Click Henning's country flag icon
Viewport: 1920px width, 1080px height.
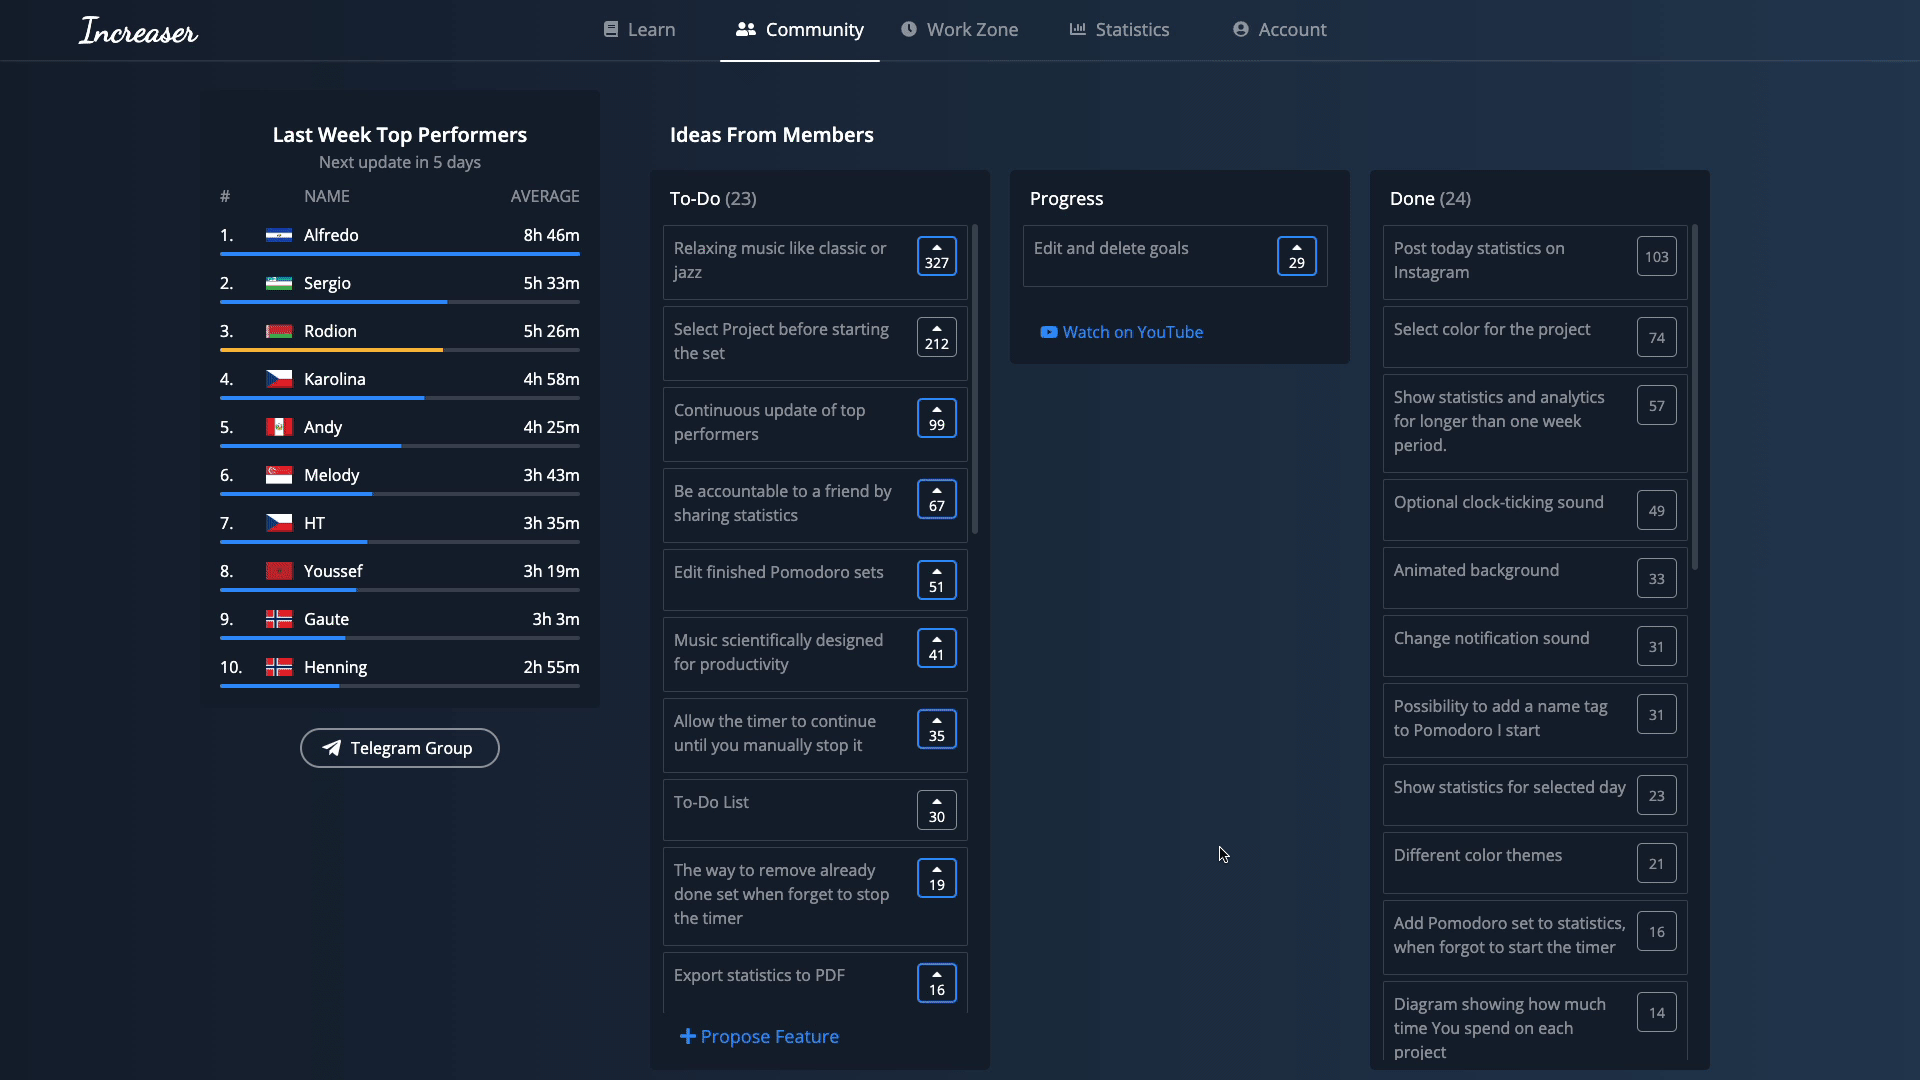(279, 667)
